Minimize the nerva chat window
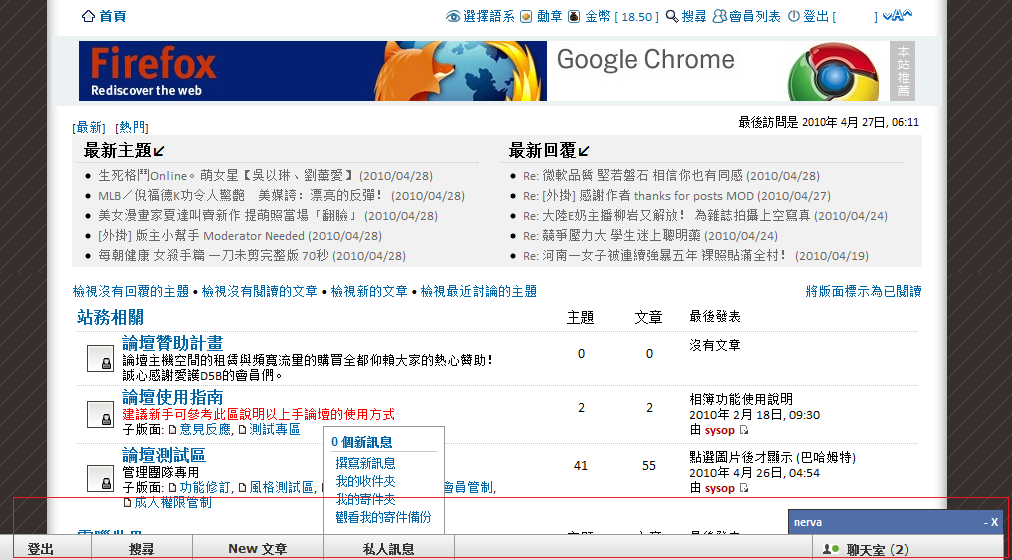Viewport: 1012px width, 560px height. pos(986,523)
